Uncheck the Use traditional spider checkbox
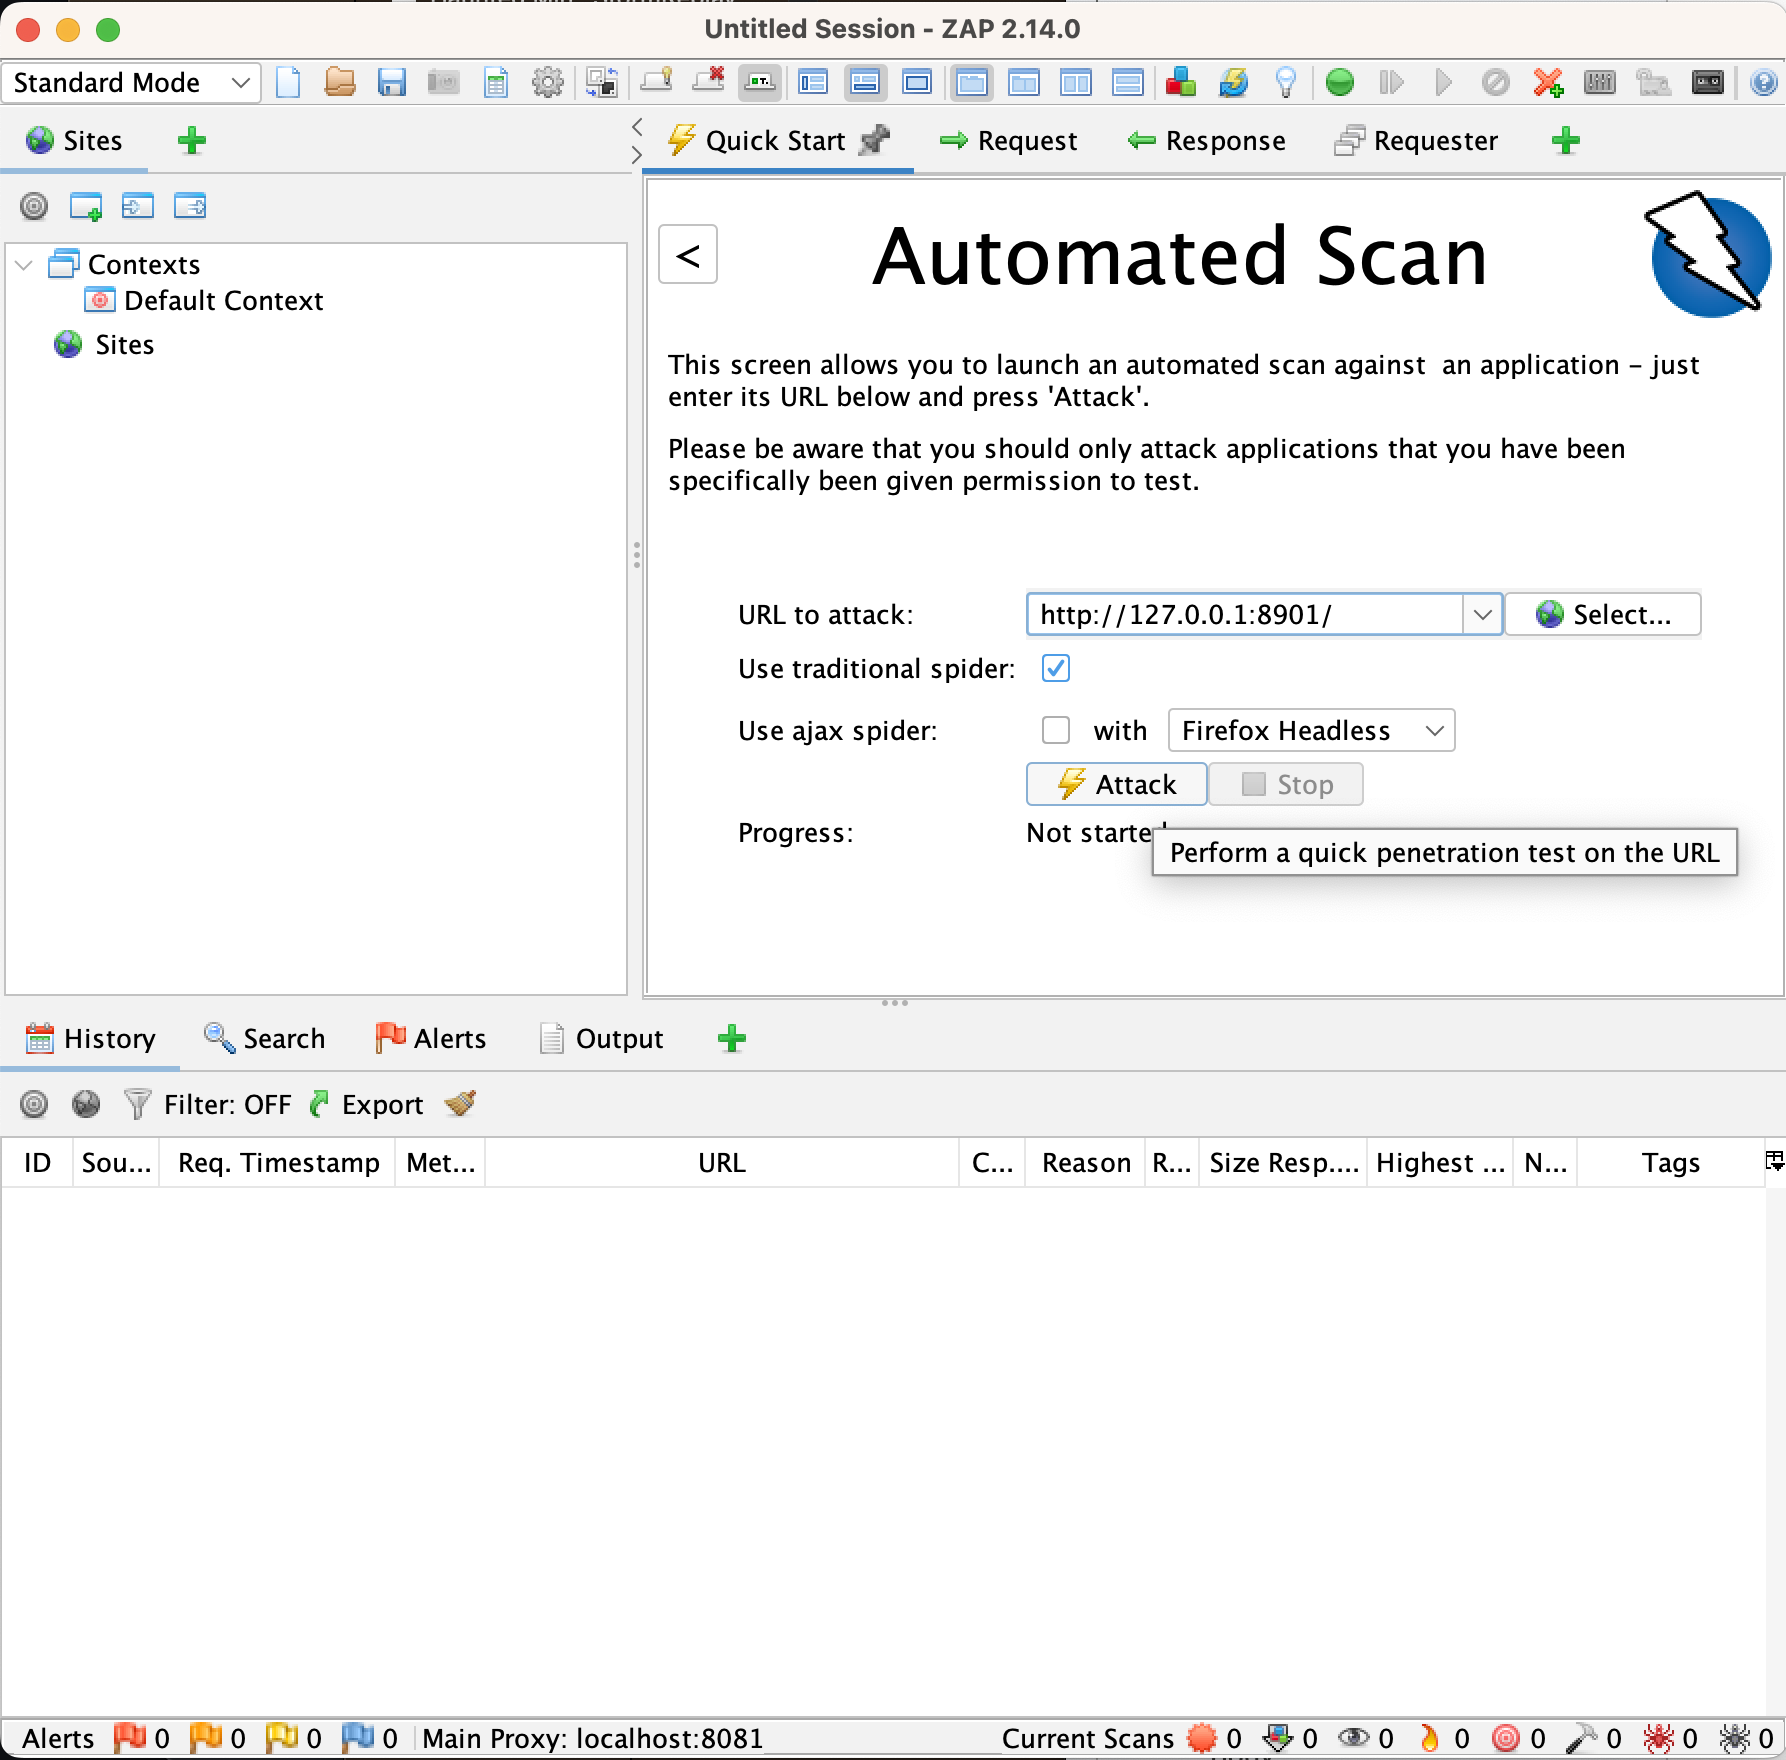1786x1760 pixels. point(1055,668)
